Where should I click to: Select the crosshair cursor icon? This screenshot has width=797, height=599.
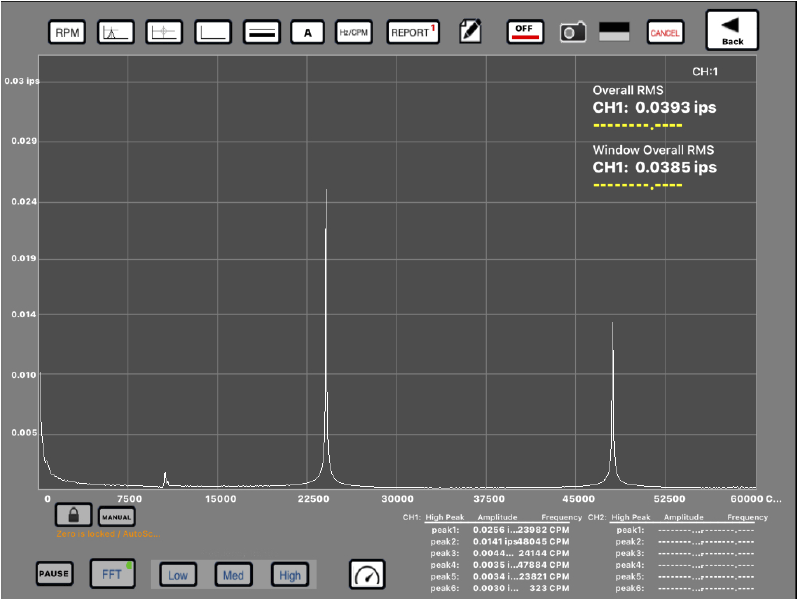[x=164, y=32]
